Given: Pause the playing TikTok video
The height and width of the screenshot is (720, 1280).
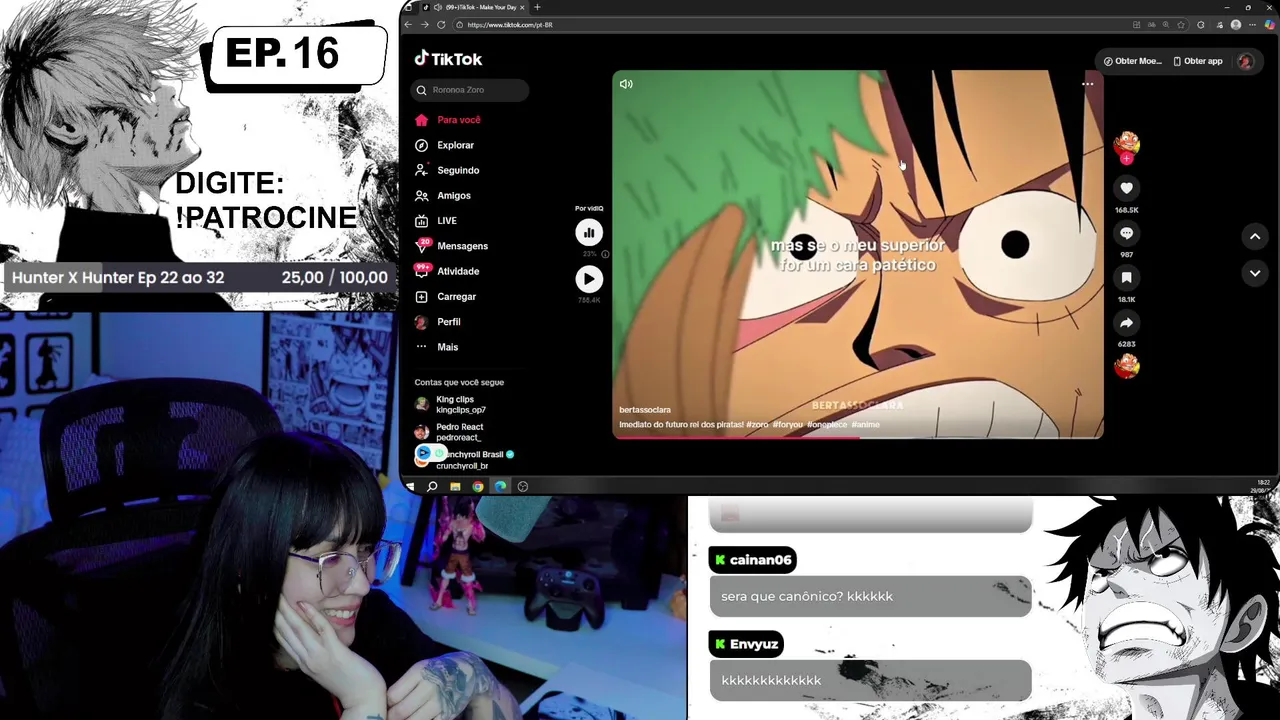Looking at the screenshot, I should 858,254.
